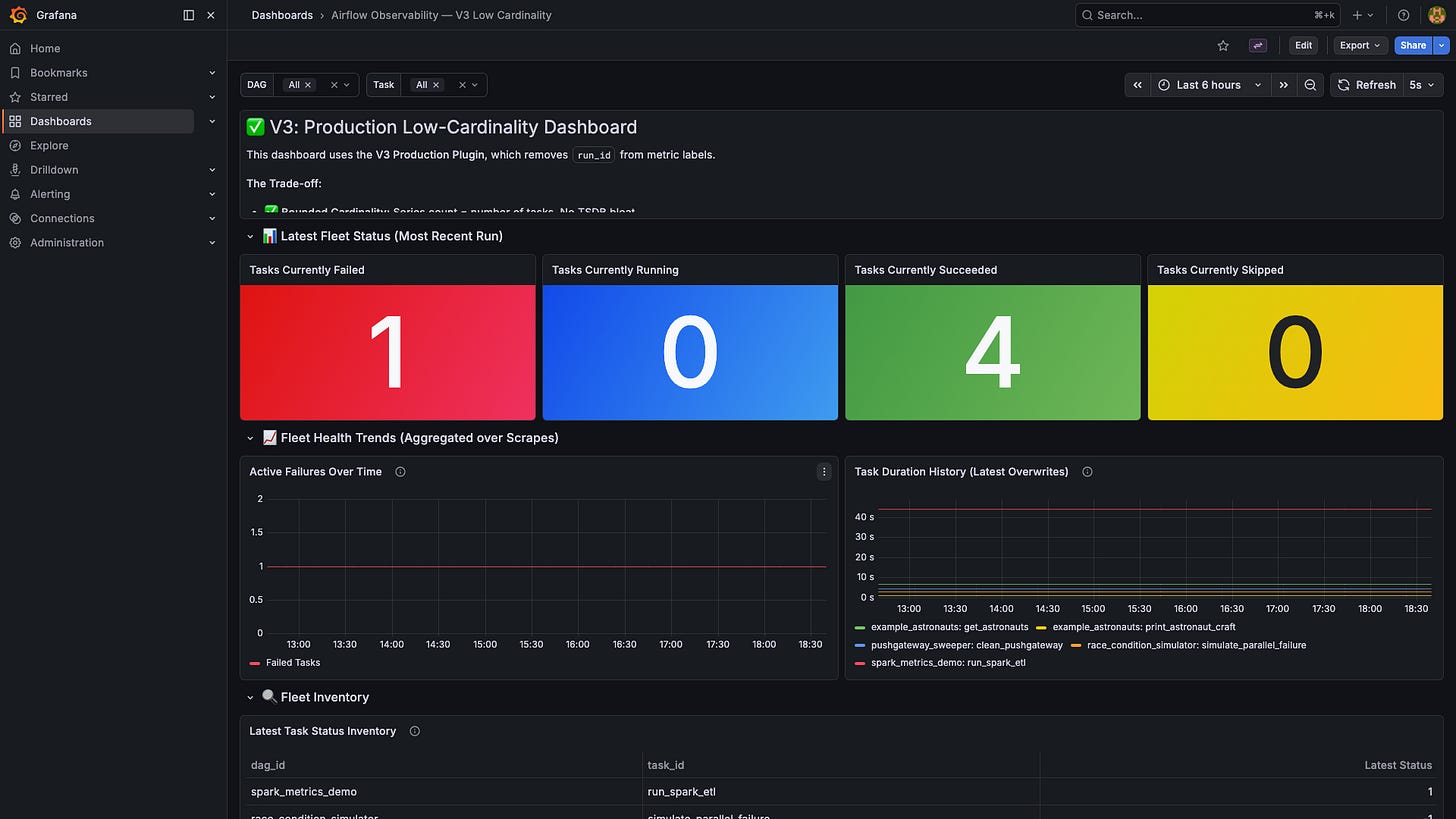
Task: Click the Tasks Currently Running panel
Action: (690, 338)
